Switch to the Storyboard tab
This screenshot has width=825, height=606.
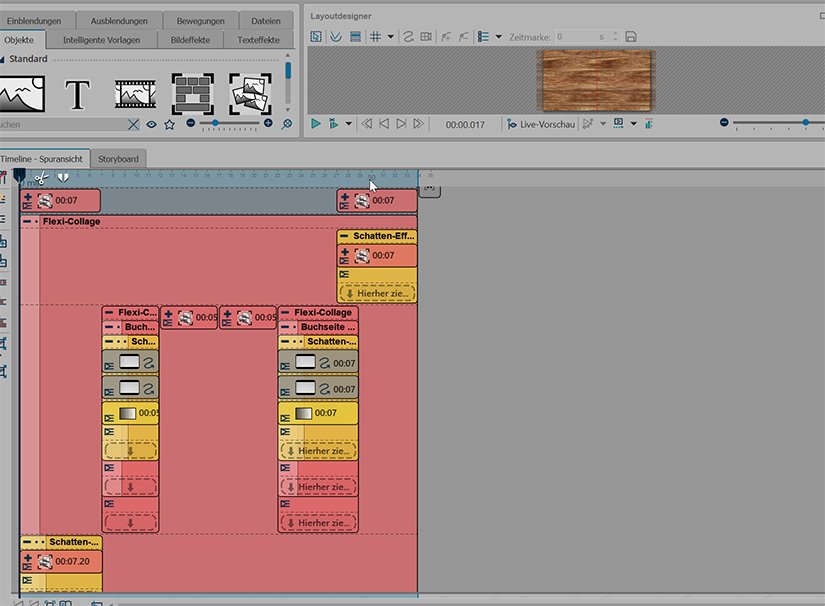pos(118,159)
